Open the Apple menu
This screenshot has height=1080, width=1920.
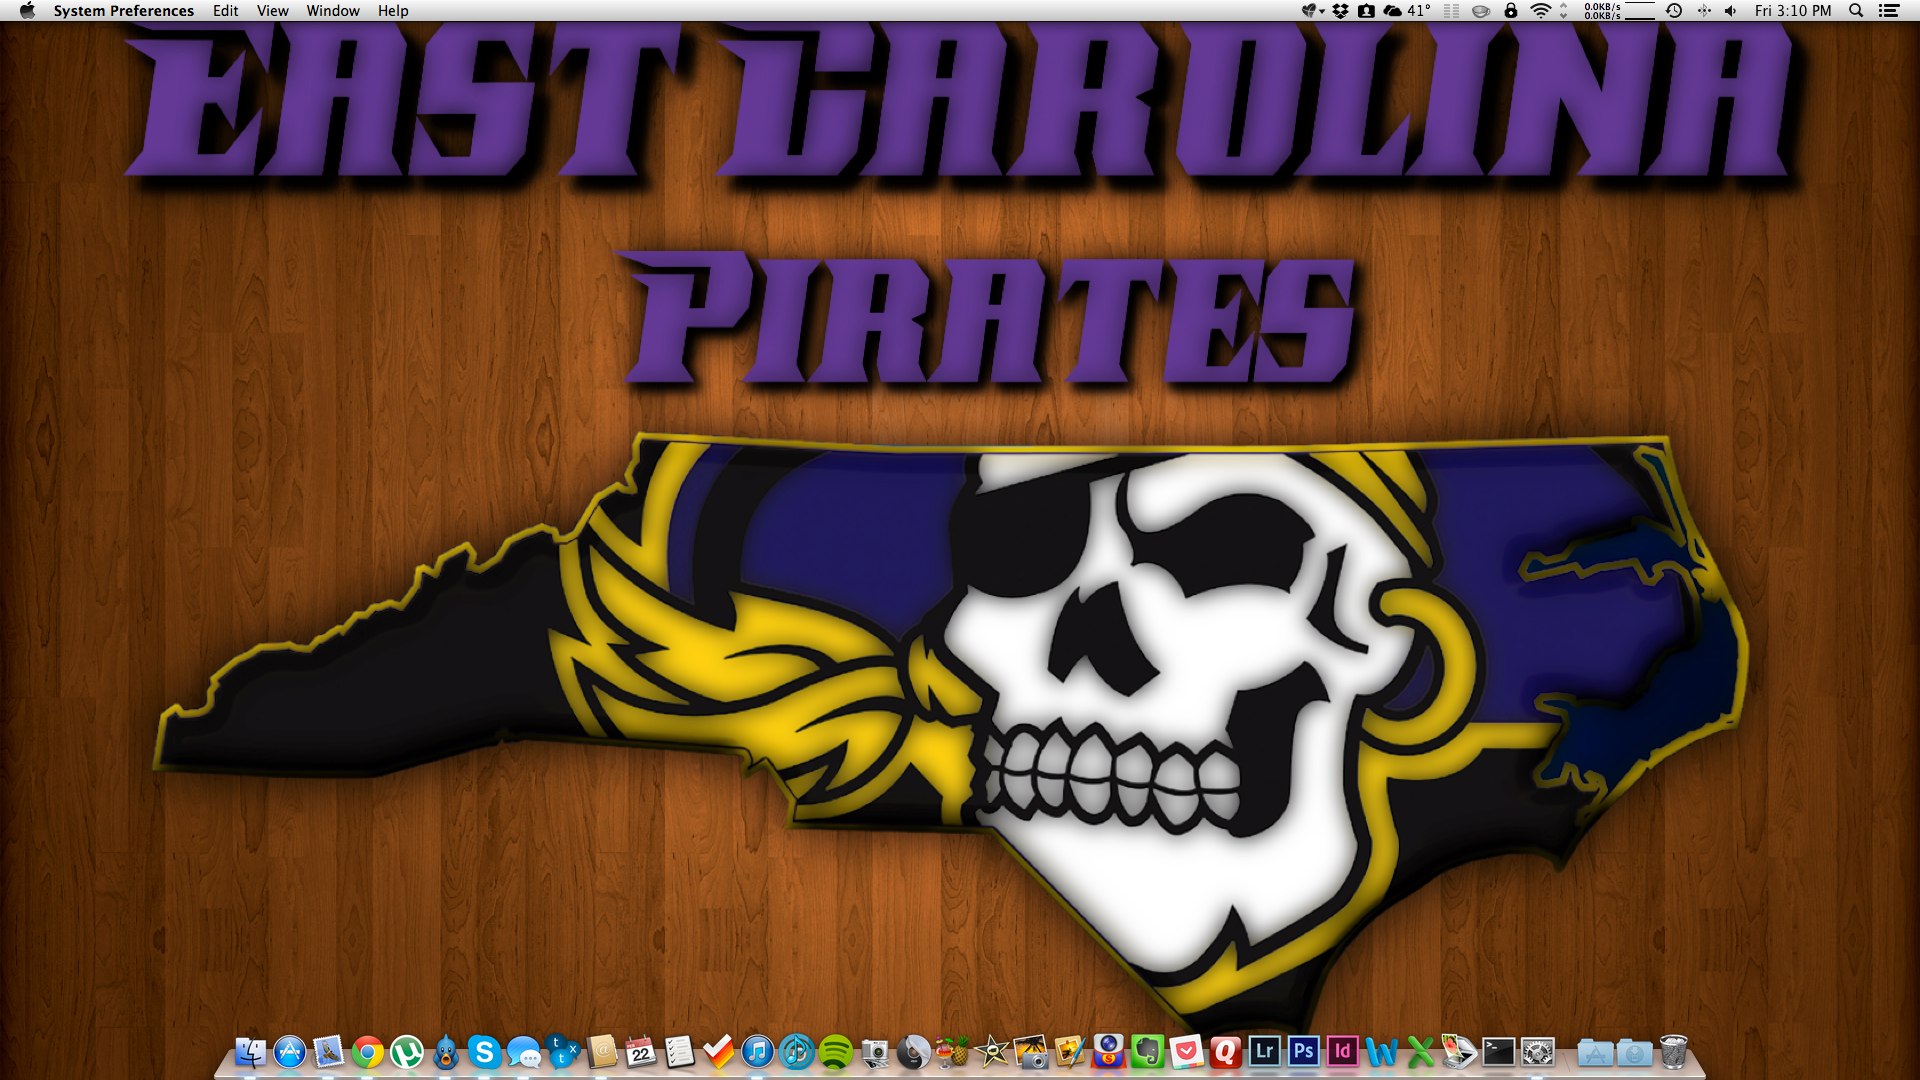(27, 11)
